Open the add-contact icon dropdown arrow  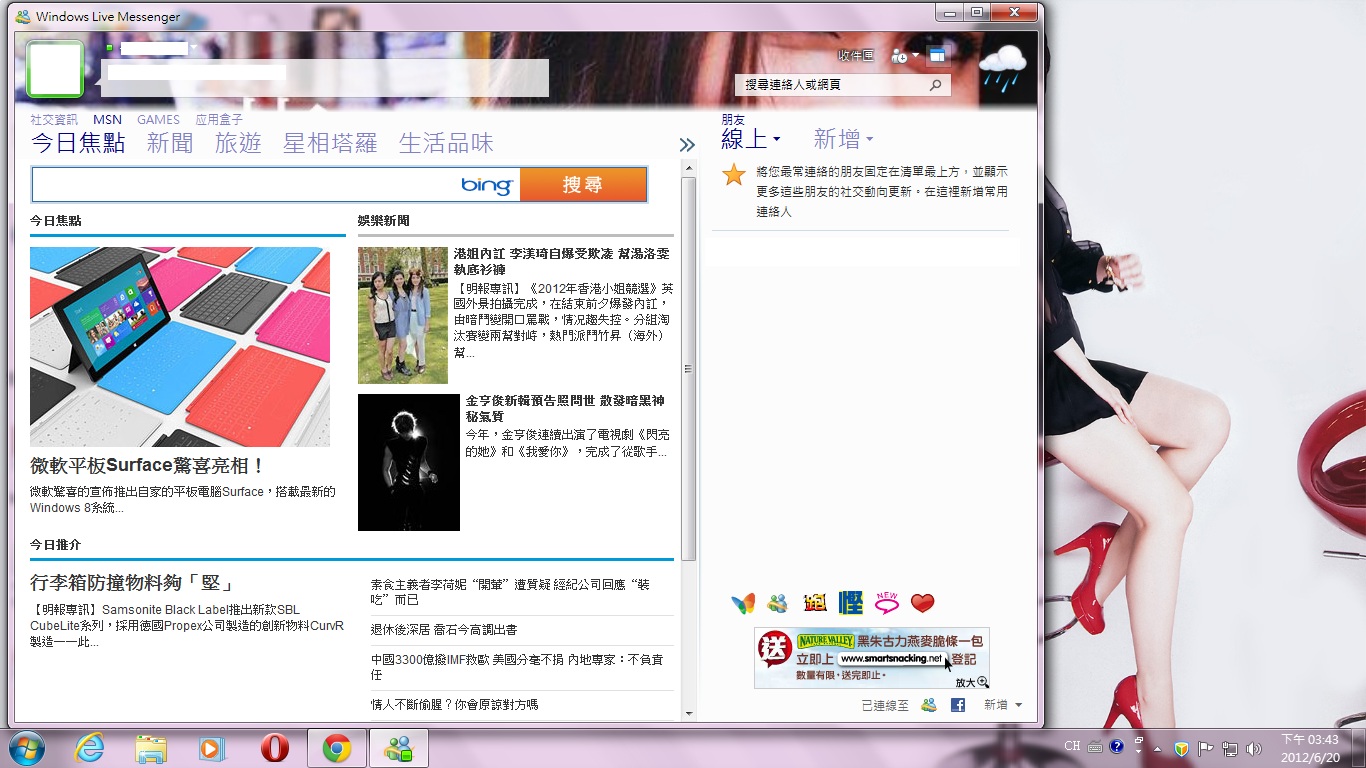pyautogui.click(x=915, y=57)
